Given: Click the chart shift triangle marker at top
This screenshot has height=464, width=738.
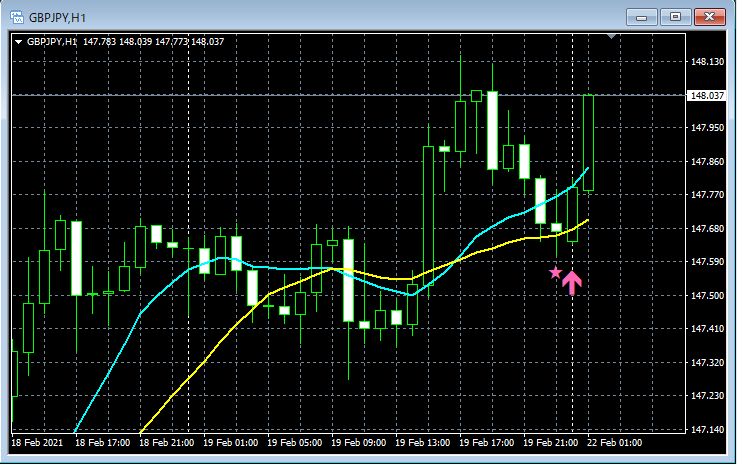Looking at the screenshot, I should (x=611, y=36).
